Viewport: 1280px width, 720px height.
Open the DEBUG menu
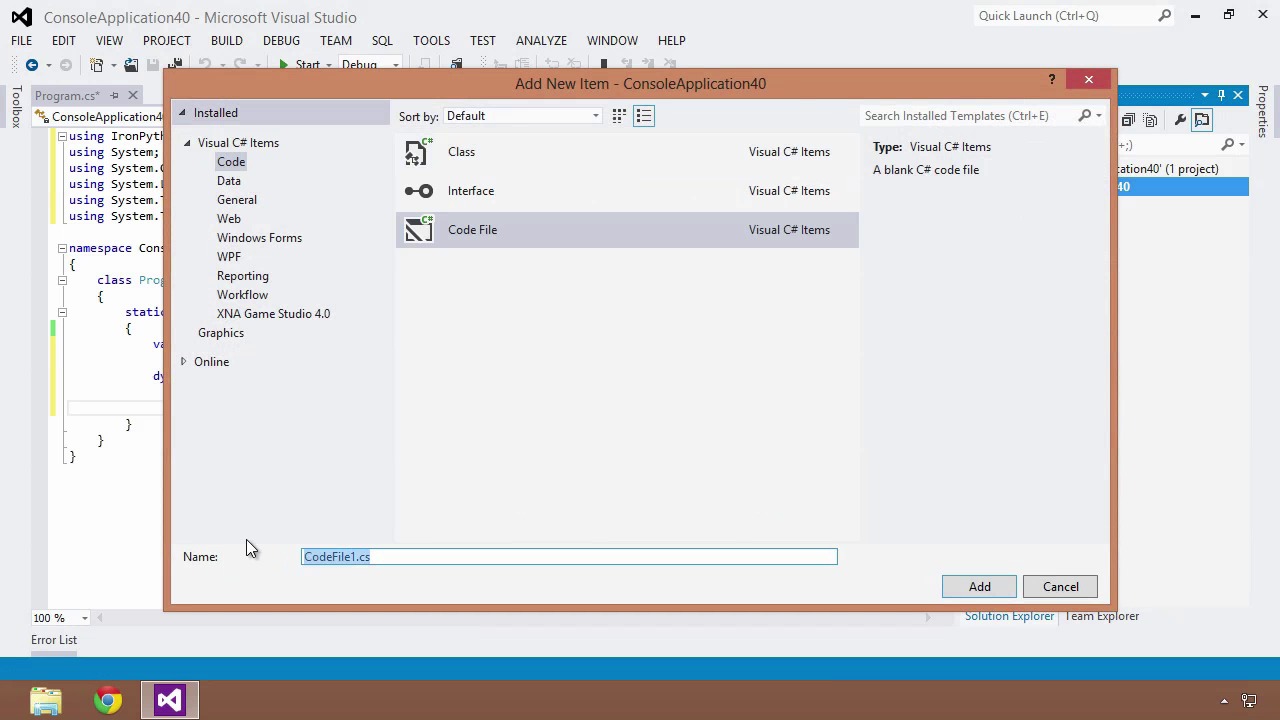[281, 41]
